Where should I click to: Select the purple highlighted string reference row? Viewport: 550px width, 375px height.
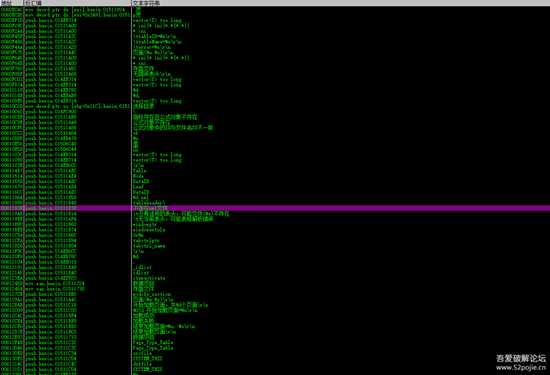coord(275,208)
